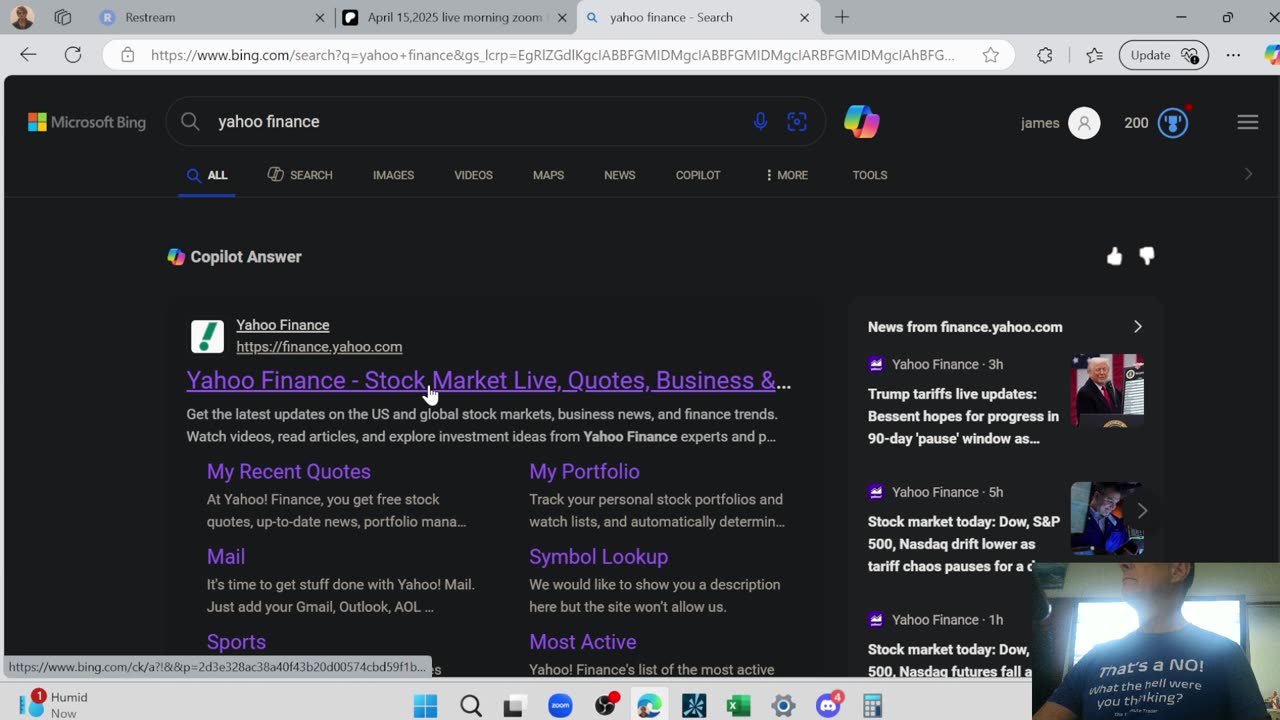Viewport: 1280px width, 720px height.
Task: Switch to the IMAGES tab
Action: [x=393, y=175]
